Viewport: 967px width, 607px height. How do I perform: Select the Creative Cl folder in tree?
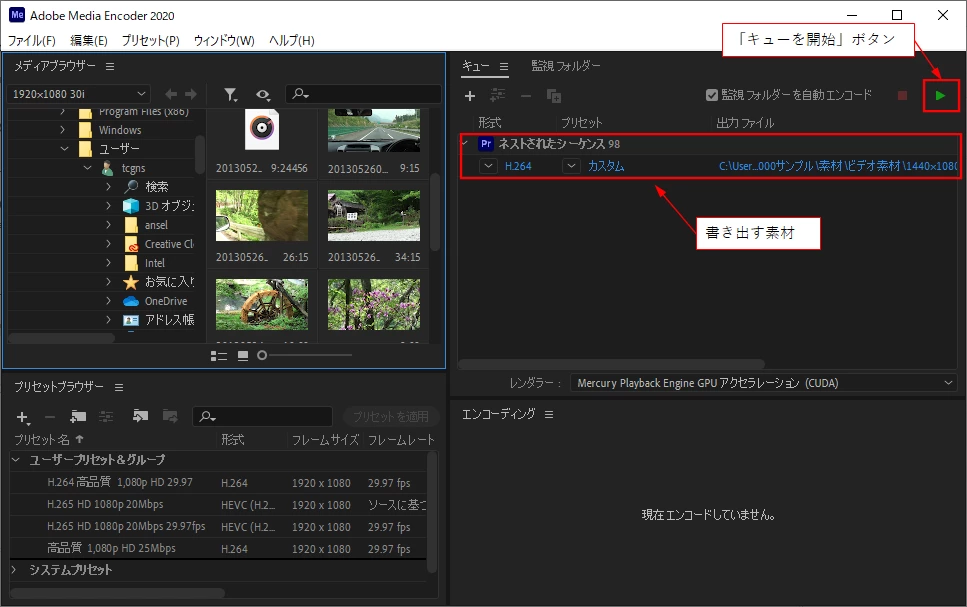coord(168,244)
